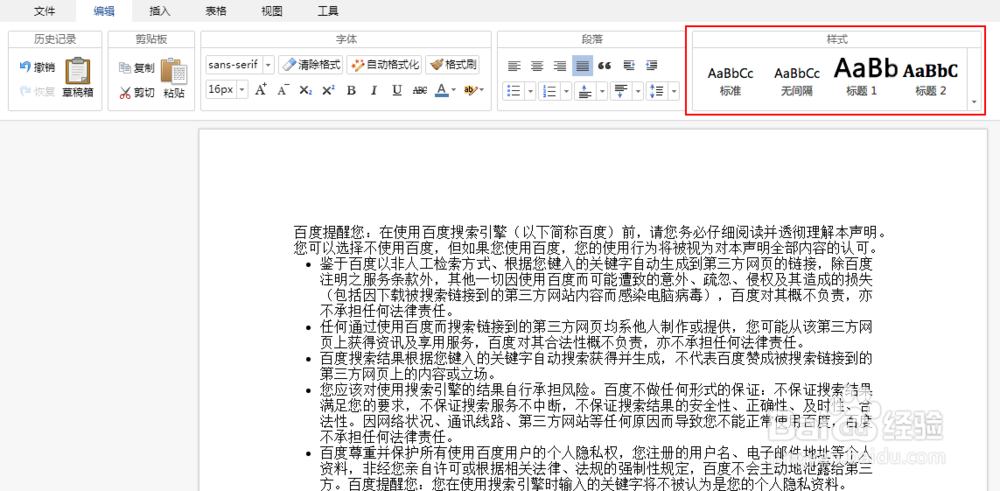Apply the 标题 1 heading style
1000x491 pixels.
click(865, 78)
